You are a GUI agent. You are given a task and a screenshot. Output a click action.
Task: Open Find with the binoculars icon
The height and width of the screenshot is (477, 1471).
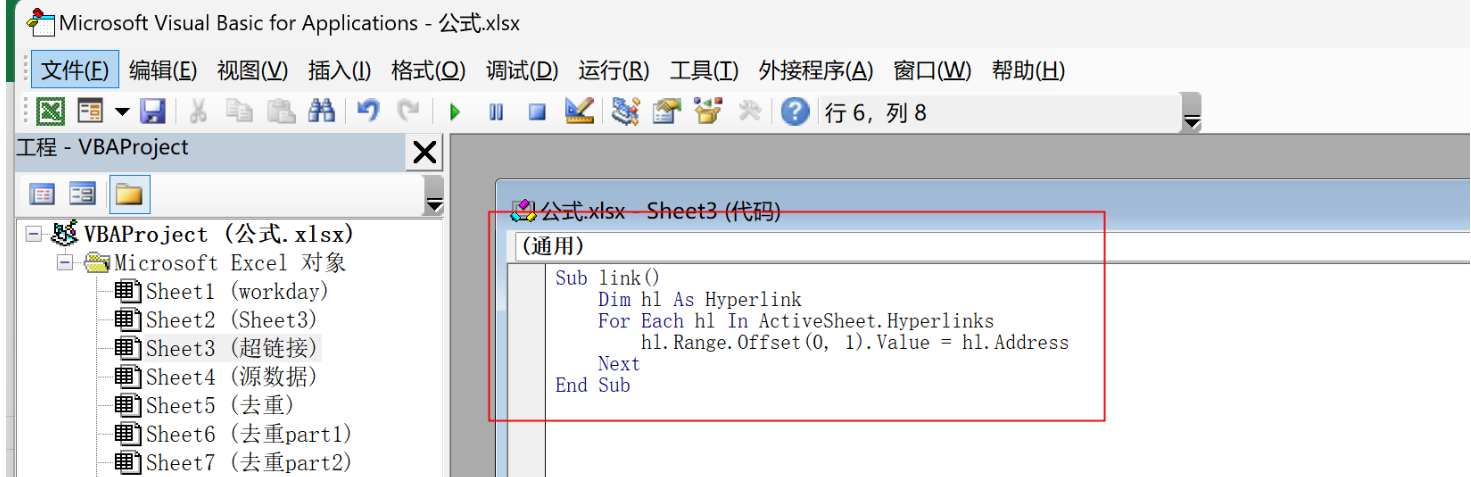pyautogui.click(x=321, y=111)
